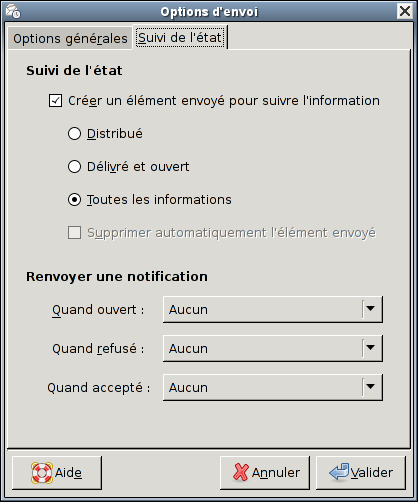Click the Quand refusé label text
The width and height of the screenshot is (418, 502).
[x=98, y=349]
